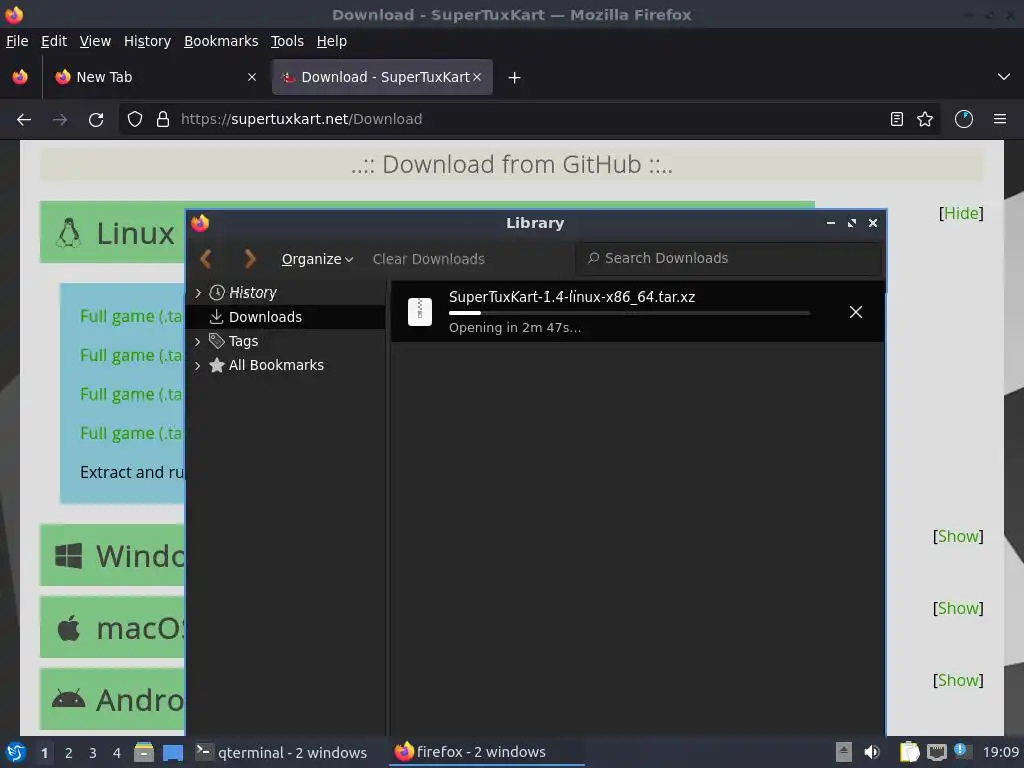Click the Linux penguin icon heading
The height and width of the screenshot is (768, 1024).
tap(69, 232)
